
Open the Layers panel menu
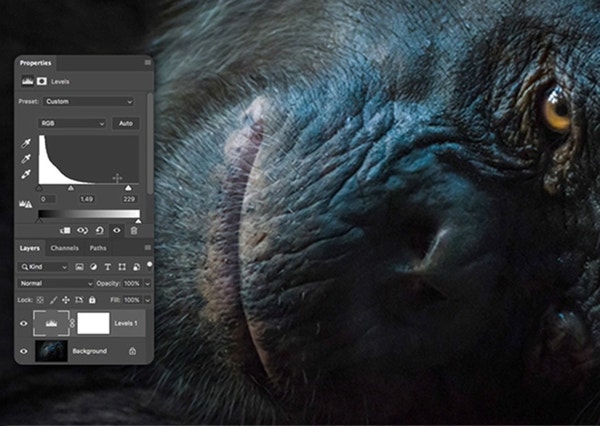click(148, 248)
